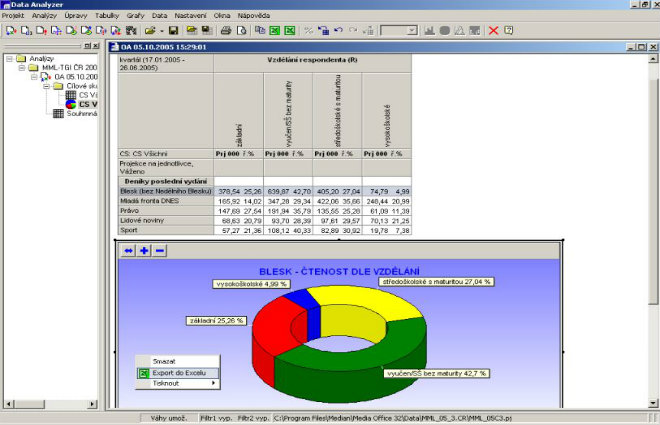Click the bar chart type icon
660x425 pixels.
click(429, 30)
